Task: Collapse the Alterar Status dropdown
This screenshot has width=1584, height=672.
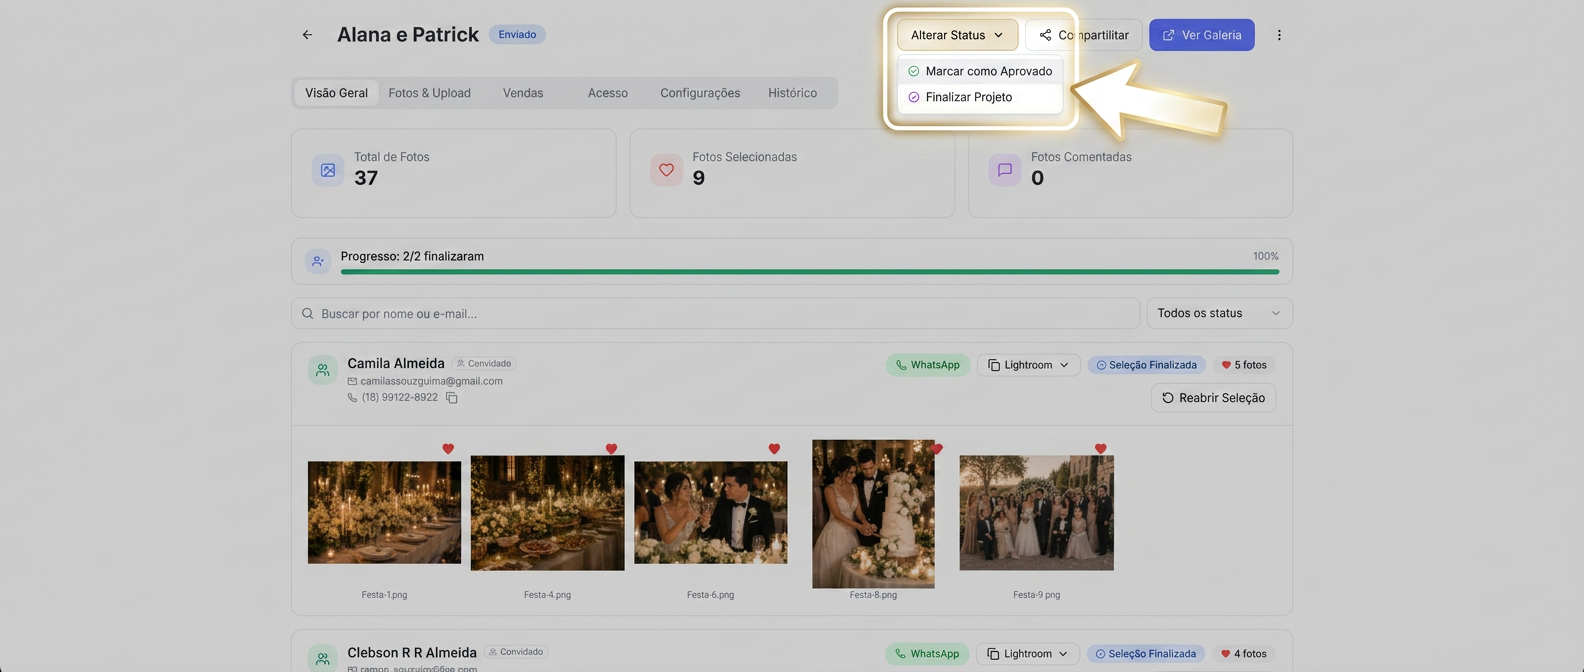Action: 957,35
